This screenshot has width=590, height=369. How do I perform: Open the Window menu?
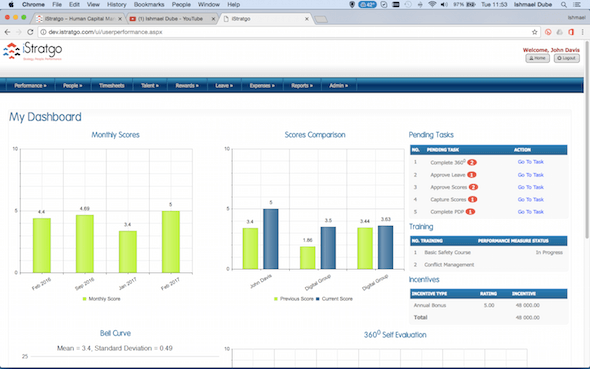pyautogui.click(x=208, y=5)
